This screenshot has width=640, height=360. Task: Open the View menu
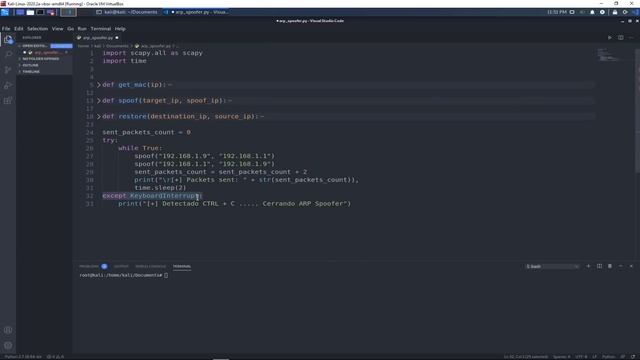[x=58, y=29]
